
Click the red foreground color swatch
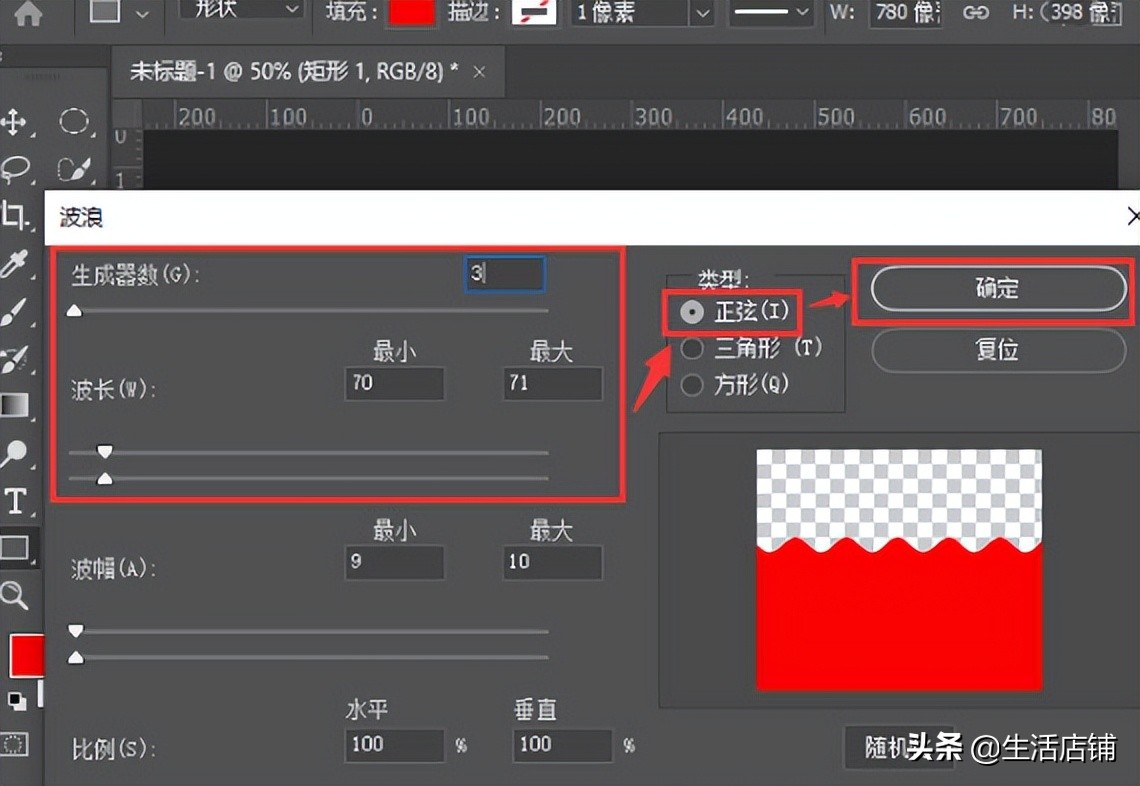(25, 656)
